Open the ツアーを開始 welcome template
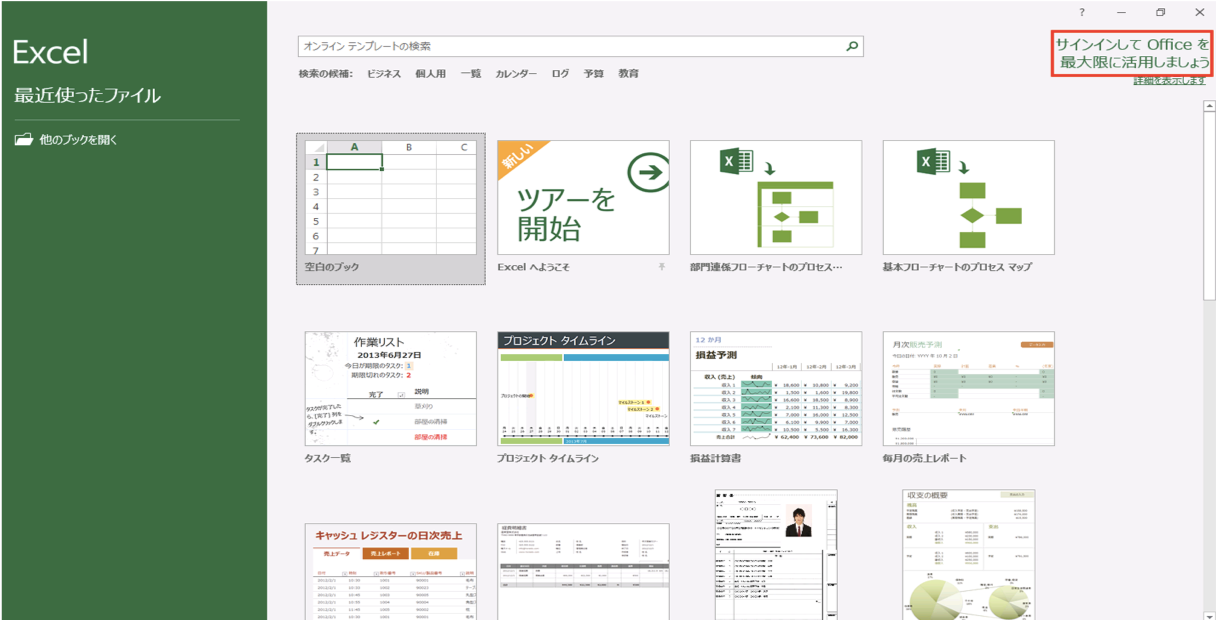The width and height of the screenshot is (1216, 620). click(583, 198)
